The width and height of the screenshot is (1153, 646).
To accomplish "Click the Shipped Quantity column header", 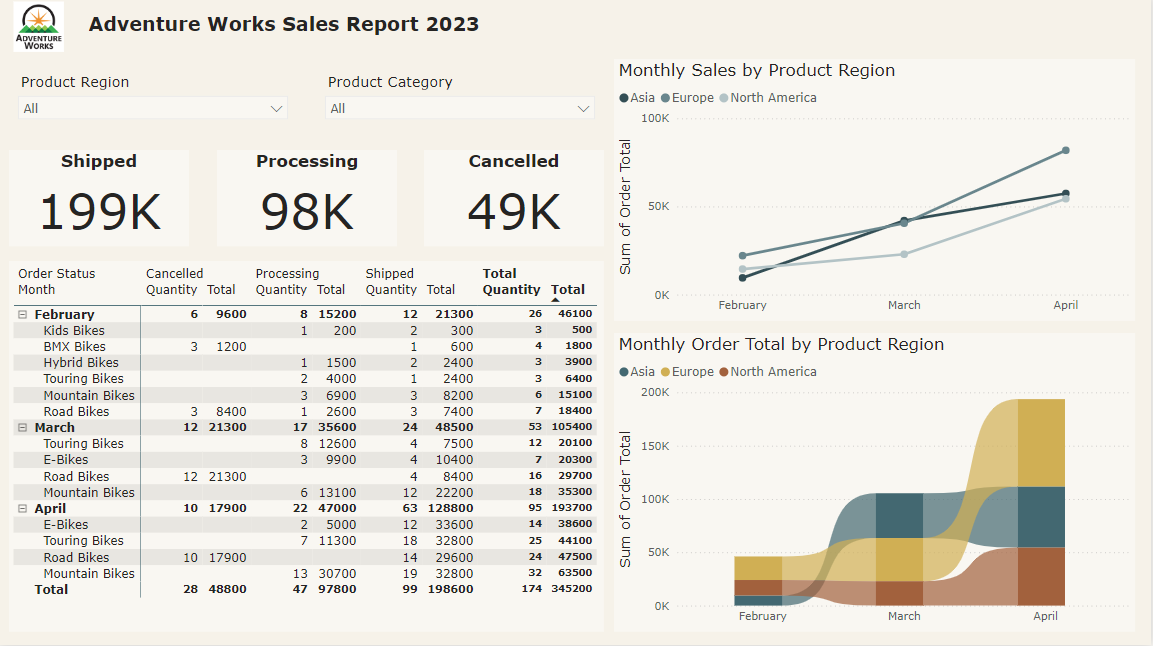I will click(x=391, y=290).
